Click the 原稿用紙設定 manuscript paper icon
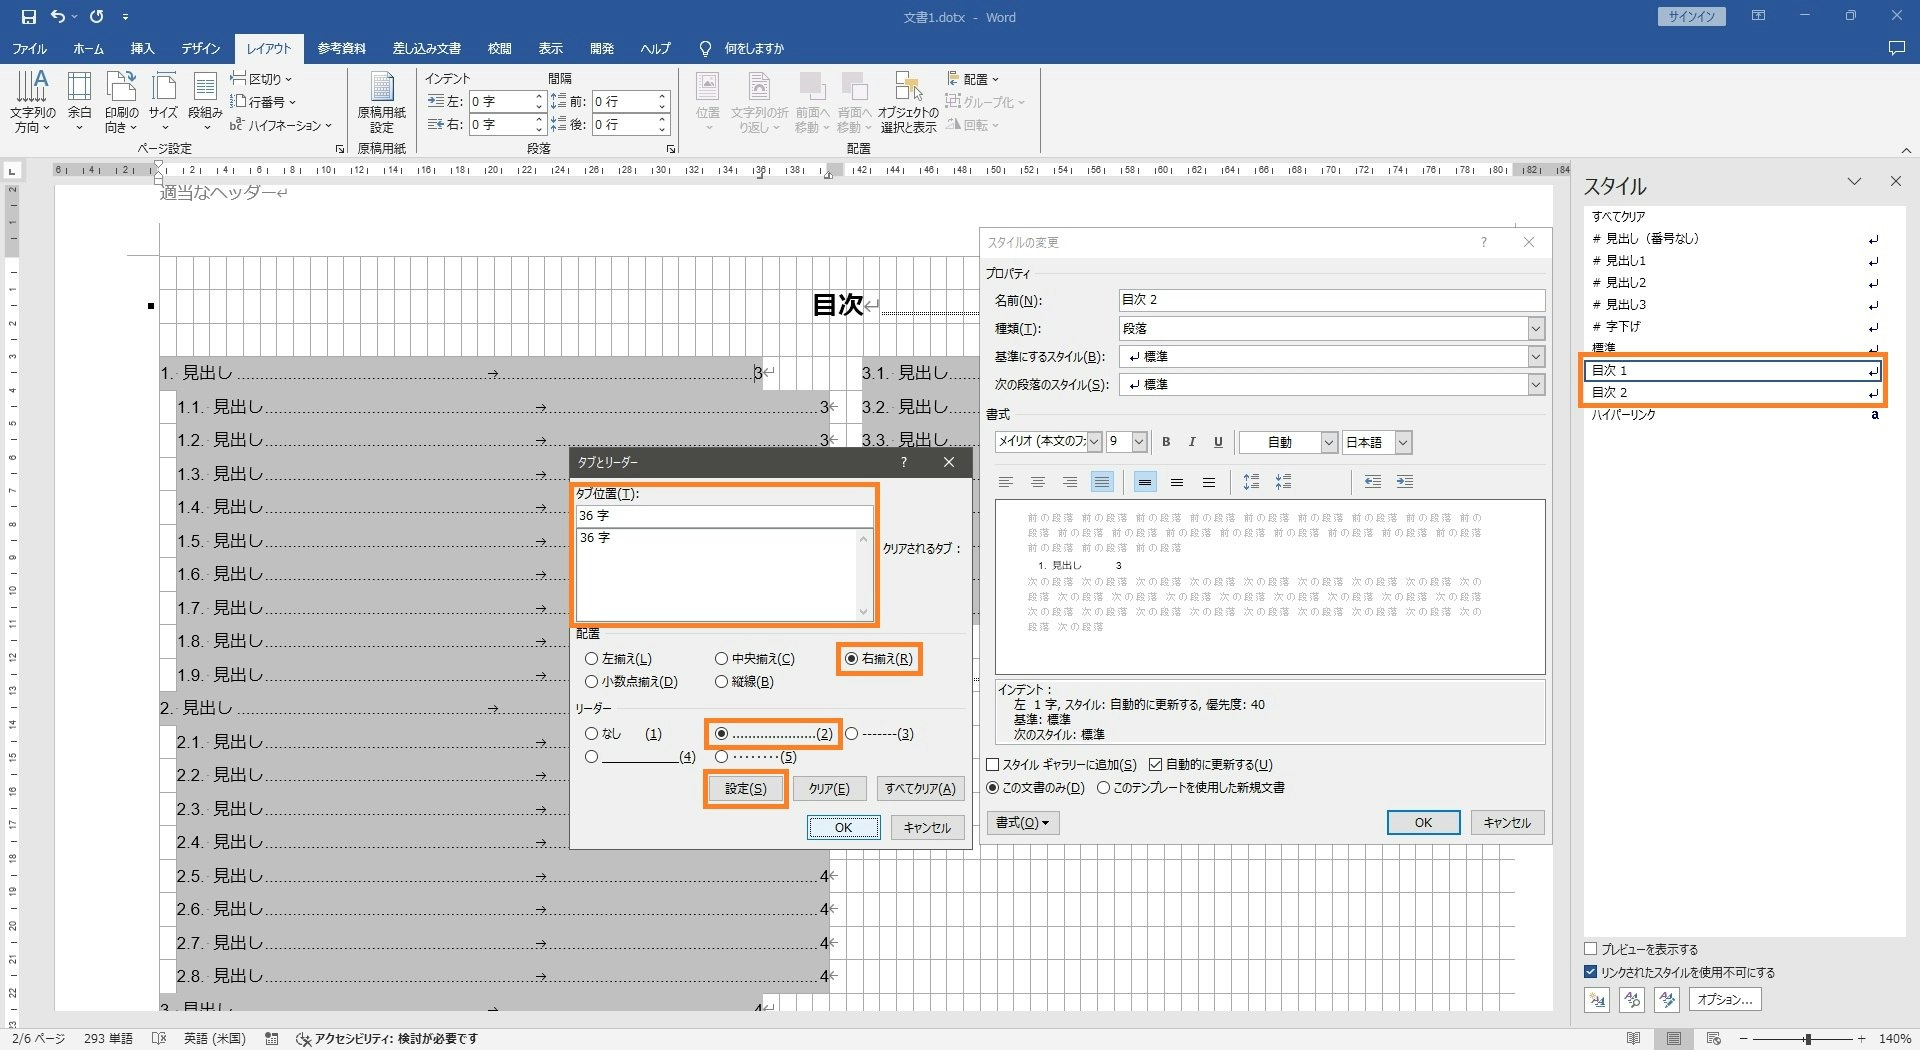Viewport: 1920px width, 1050px height. point(382,102)
